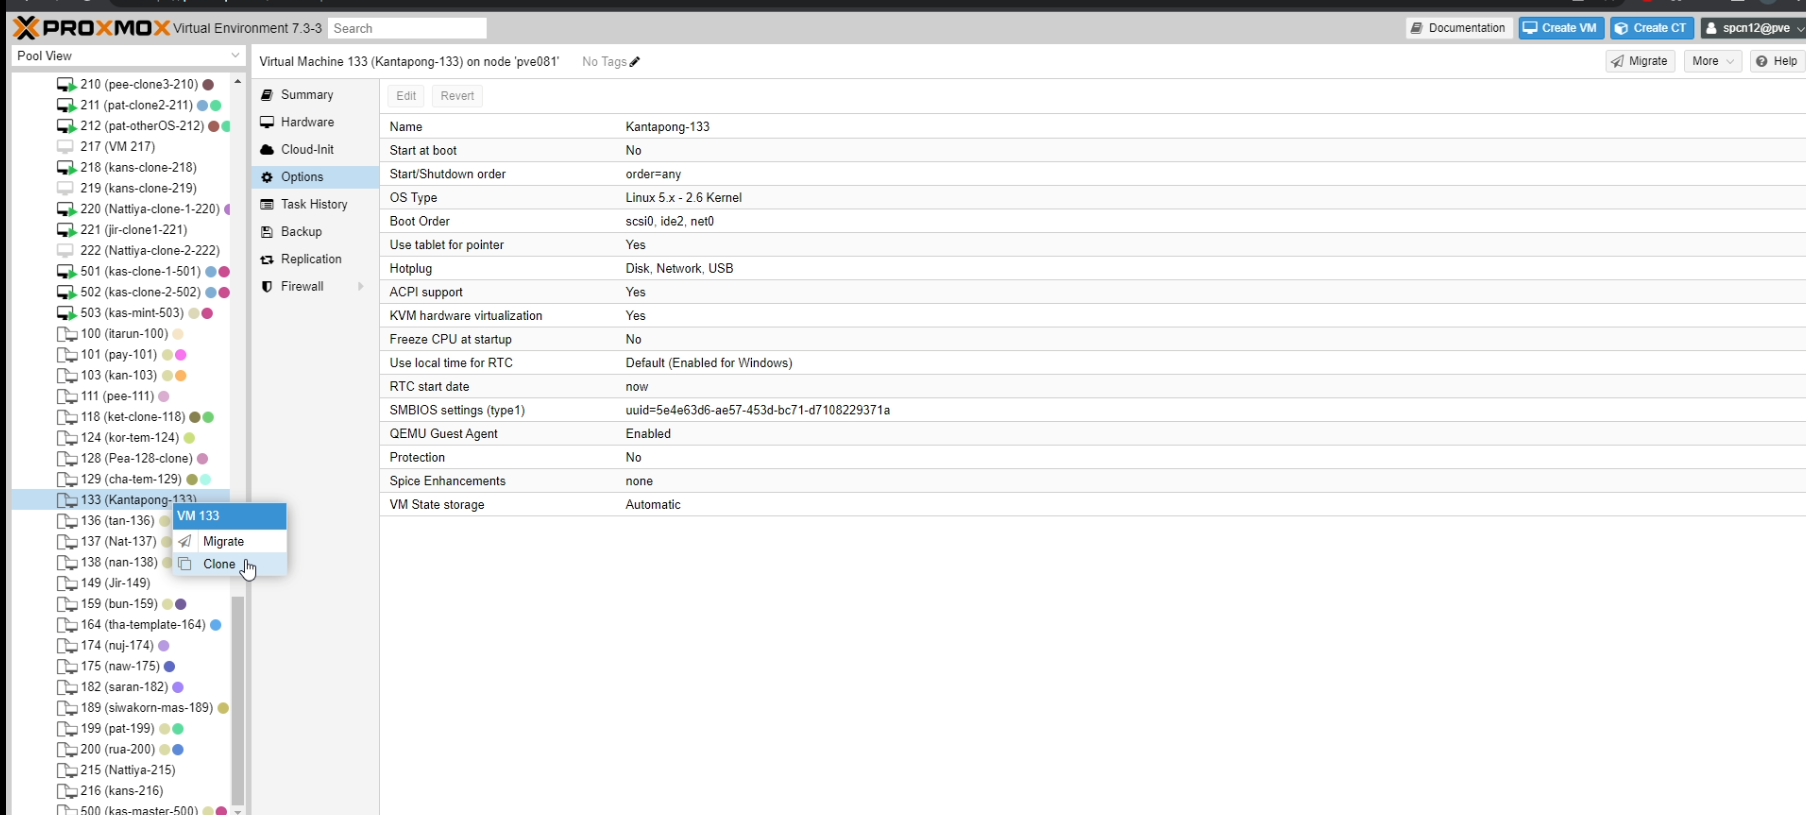The image size is (1806, 815).
Task: Click the Documentation button
Action: tap(1459, 28)
